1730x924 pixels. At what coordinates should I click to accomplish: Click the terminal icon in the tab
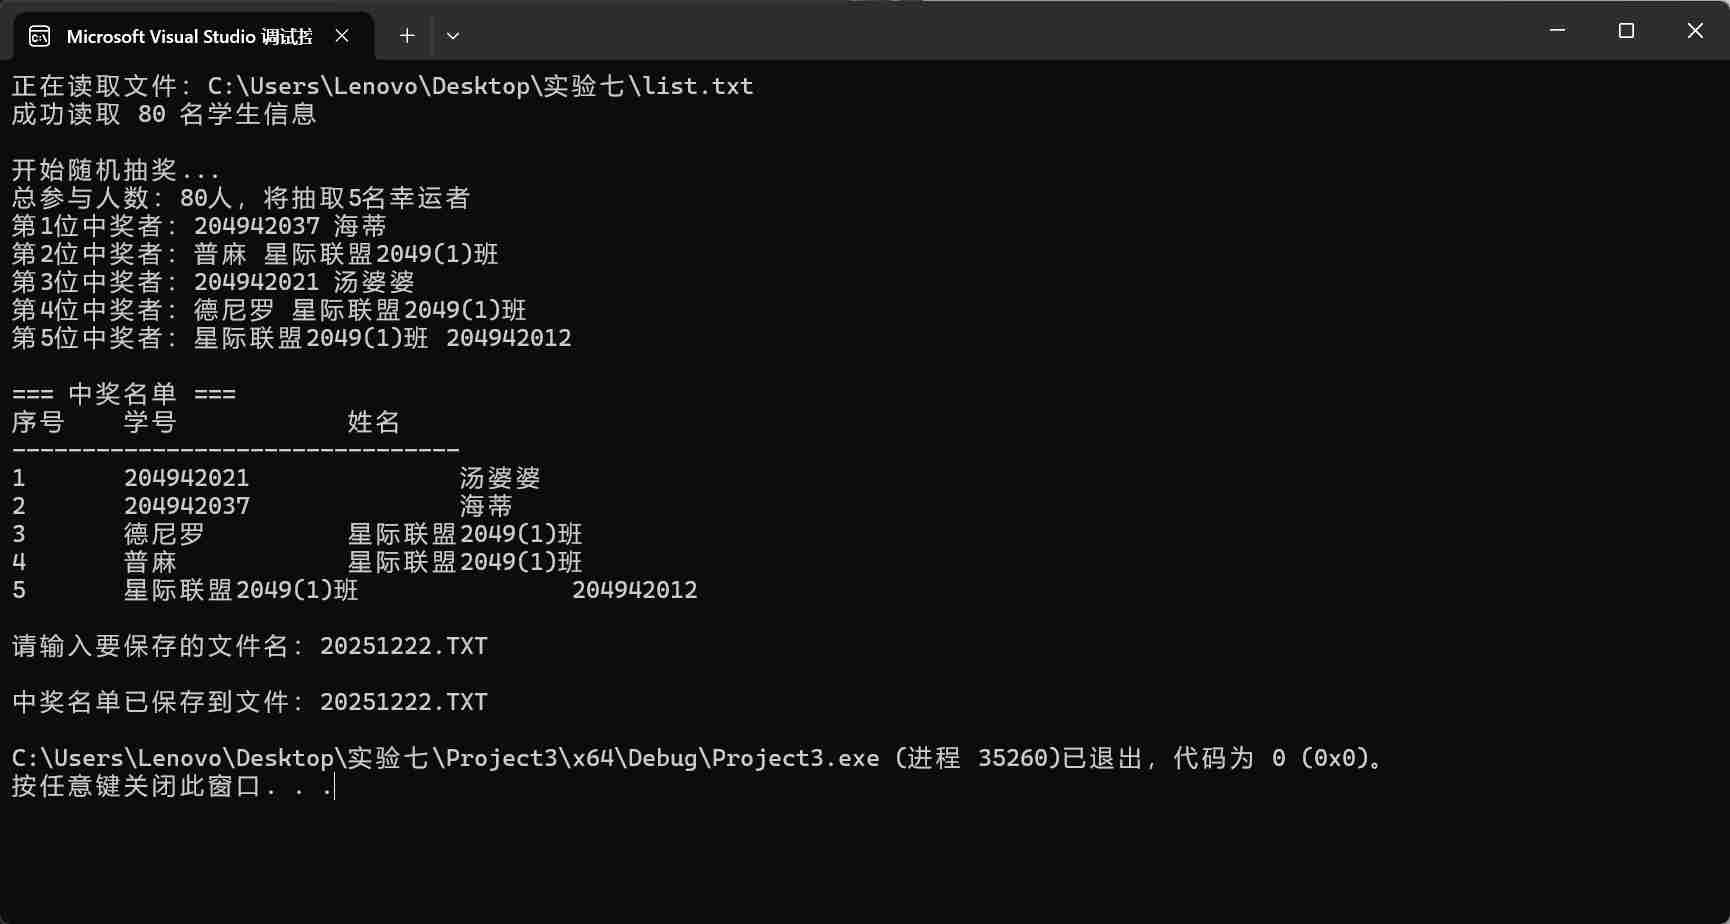click(x=40, y=37)
